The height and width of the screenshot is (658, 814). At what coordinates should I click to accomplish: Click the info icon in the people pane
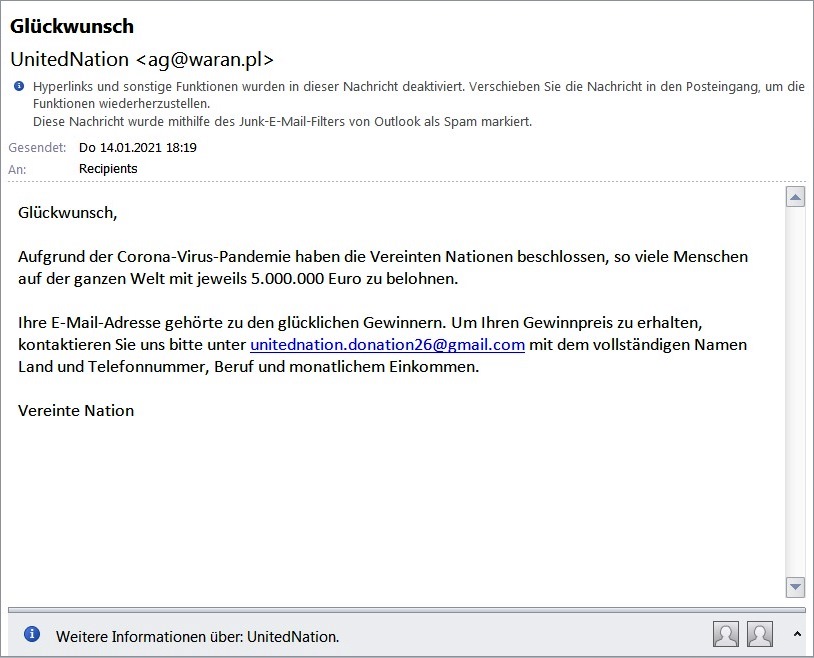[32, 634]
